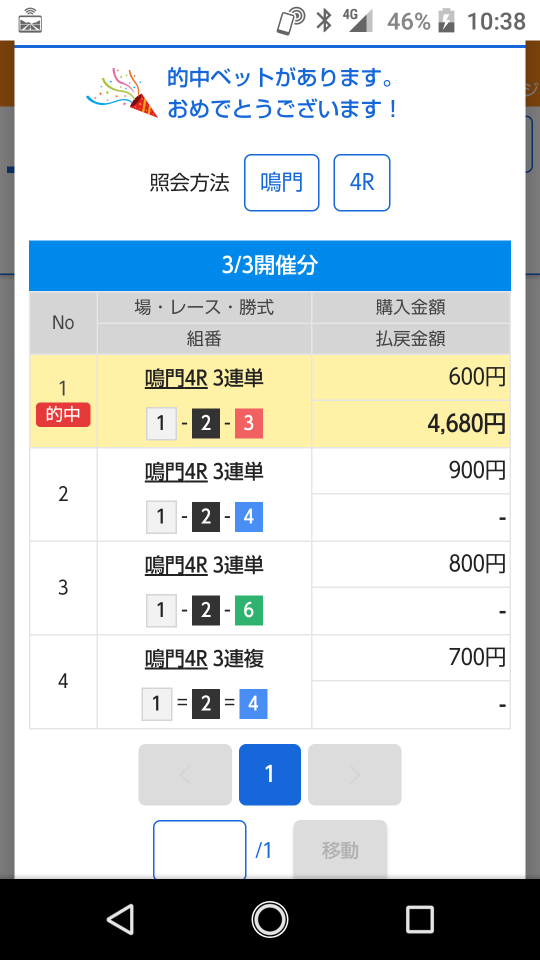This screenshot has width=540, height=960.
Task: Go to previous page with left chevron
Action: pyautogui.click(x=185, y=774)
